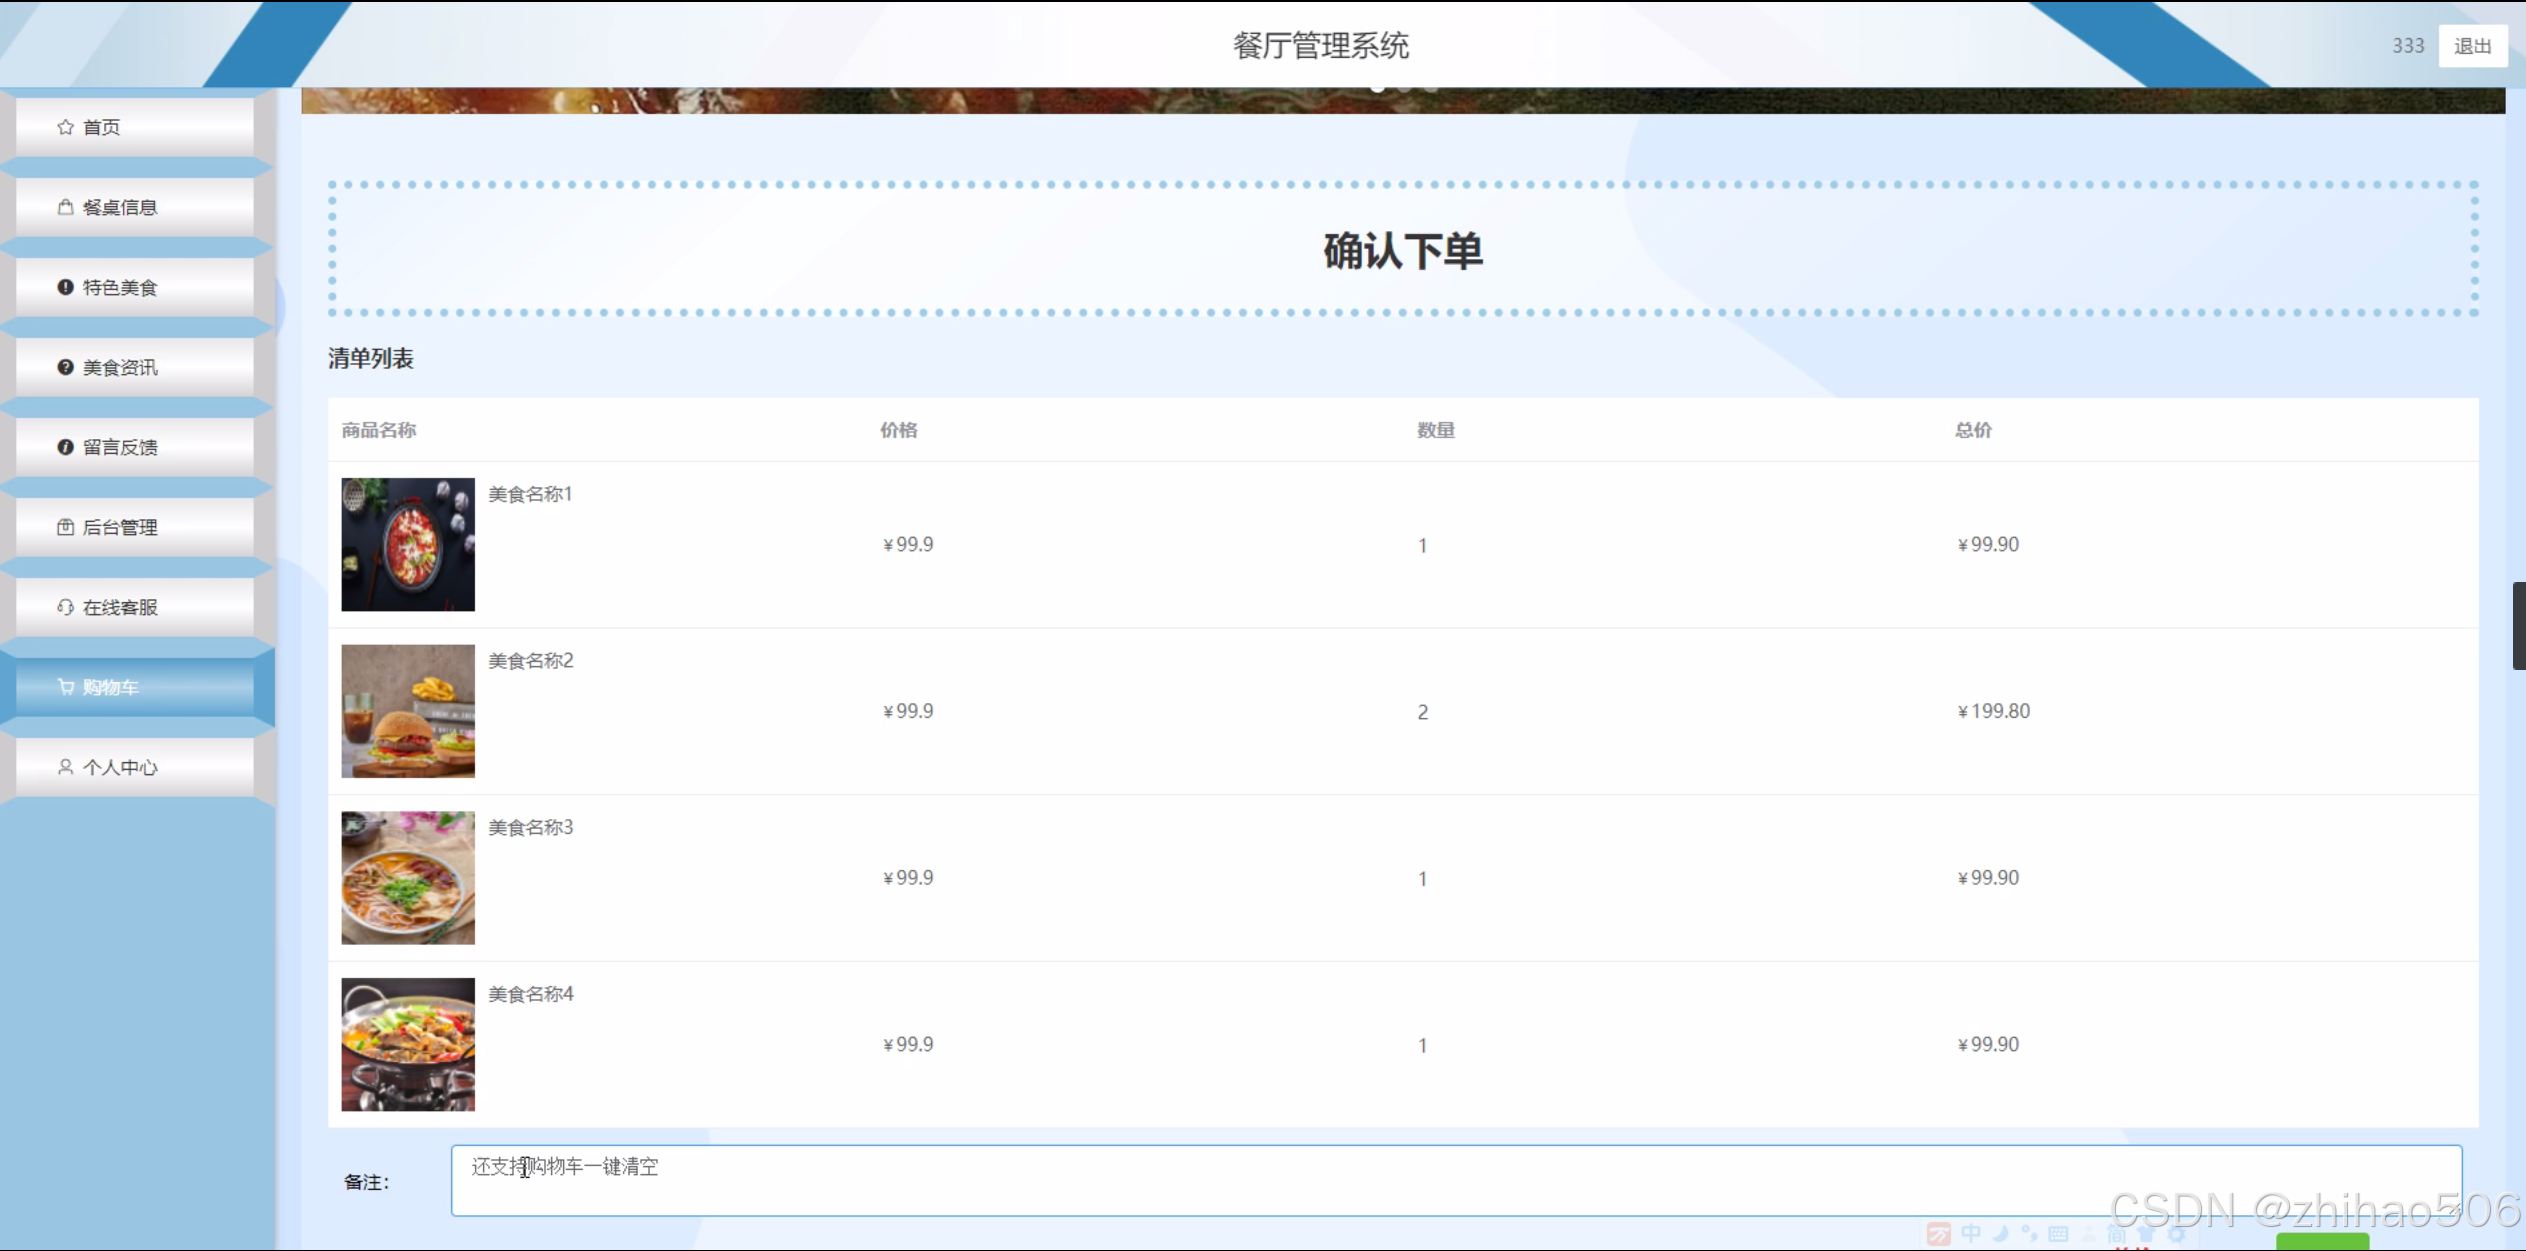Click the 总价 column header
The height and width of the screenshot is (1251, 2526).
(1973, 430)
